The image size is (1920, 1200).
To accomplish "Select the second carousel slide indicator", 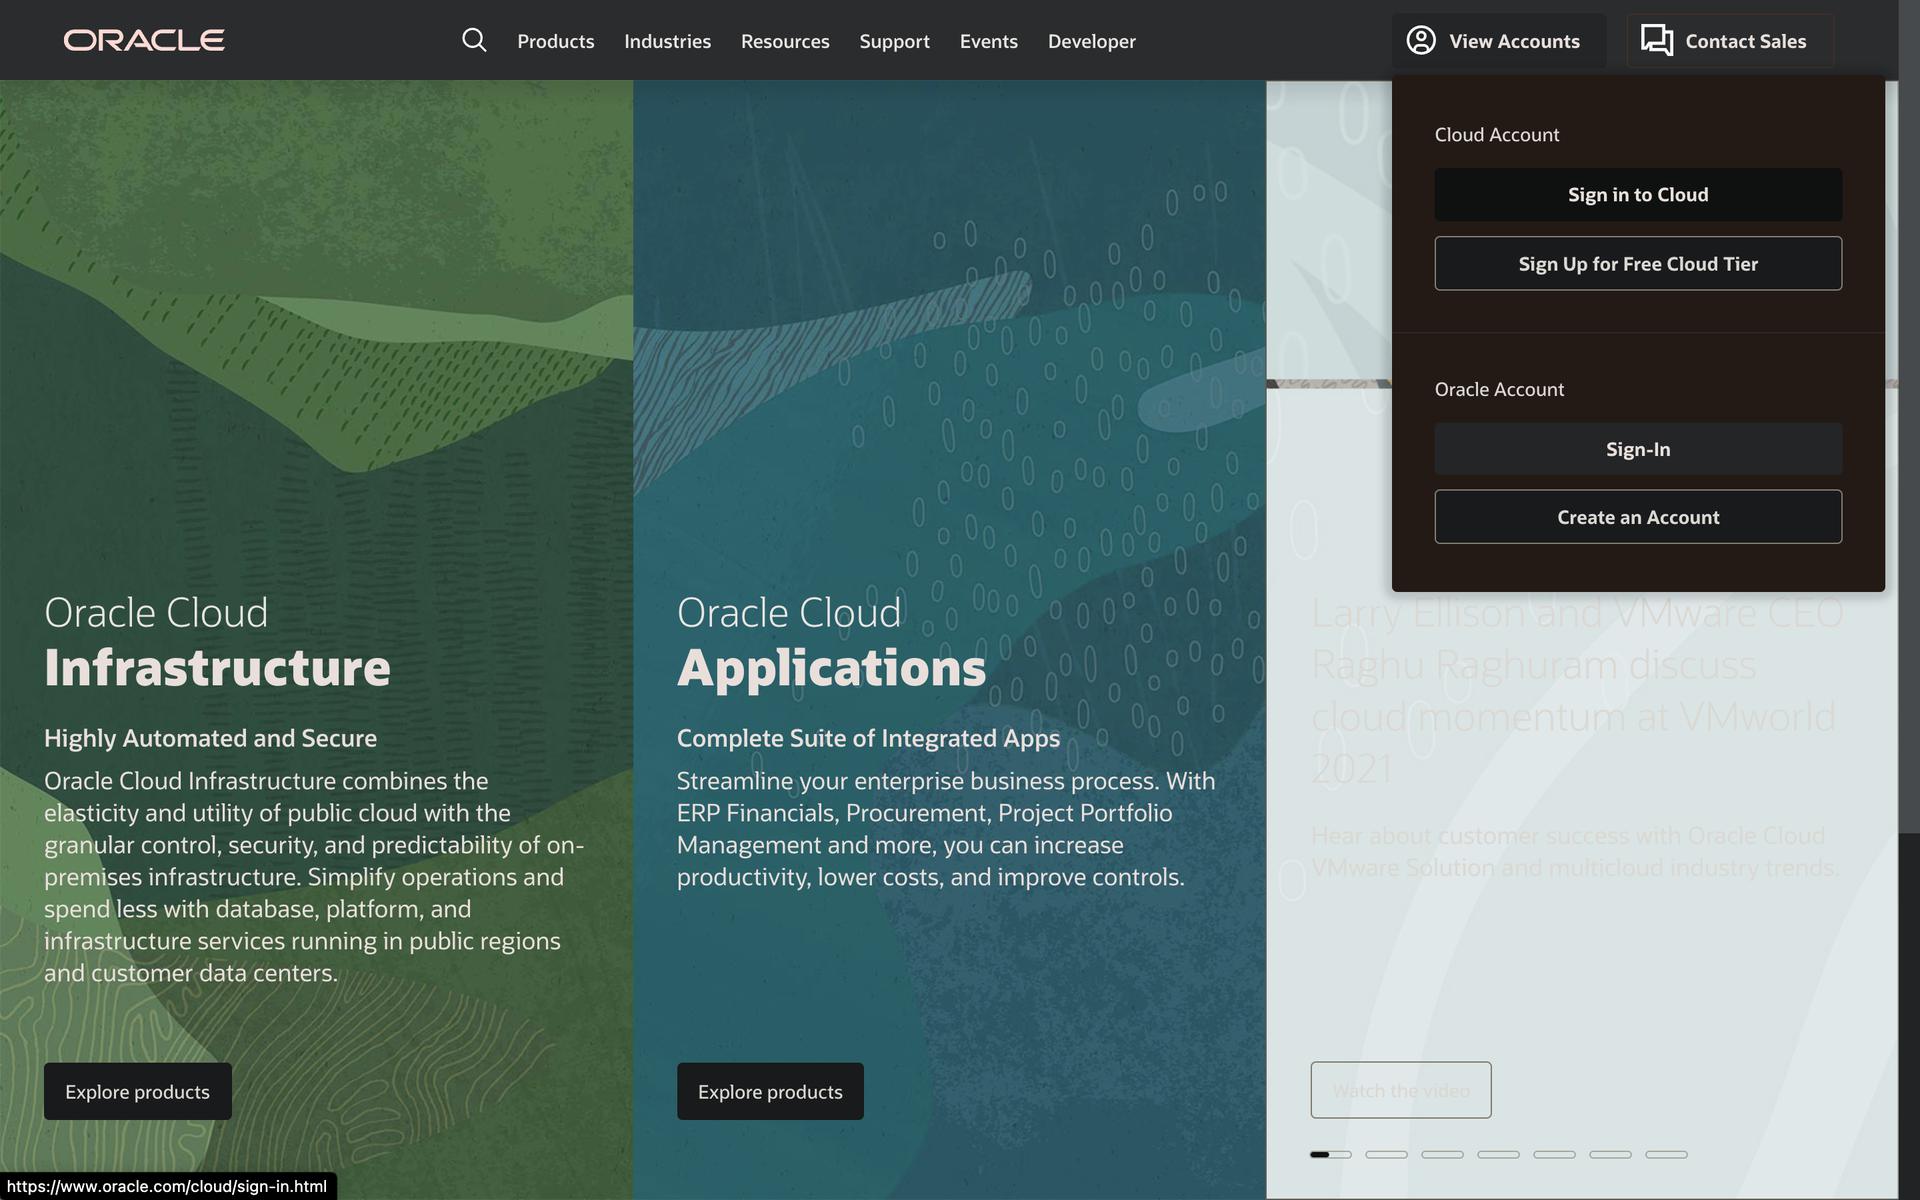I will 1386,1154.
